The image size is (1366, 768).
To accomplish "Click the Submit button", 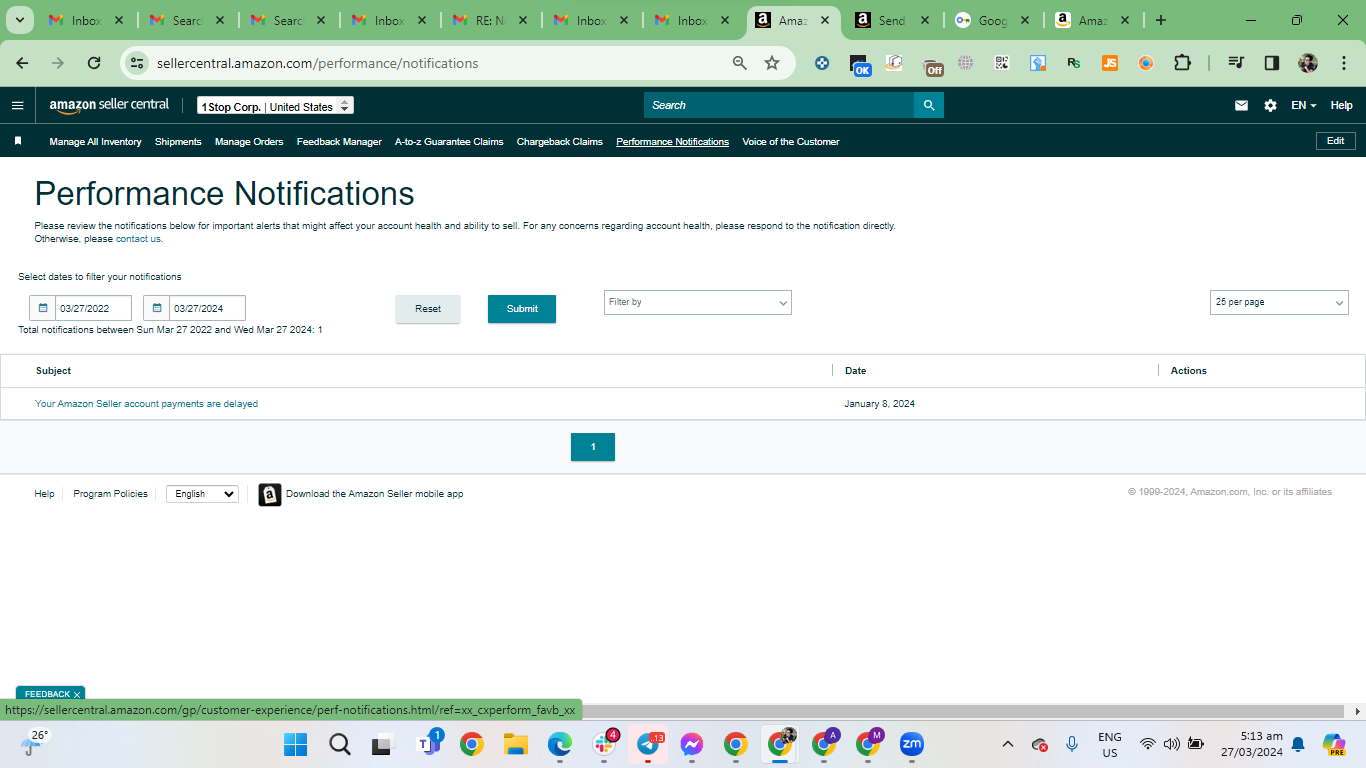I will 522,309.
